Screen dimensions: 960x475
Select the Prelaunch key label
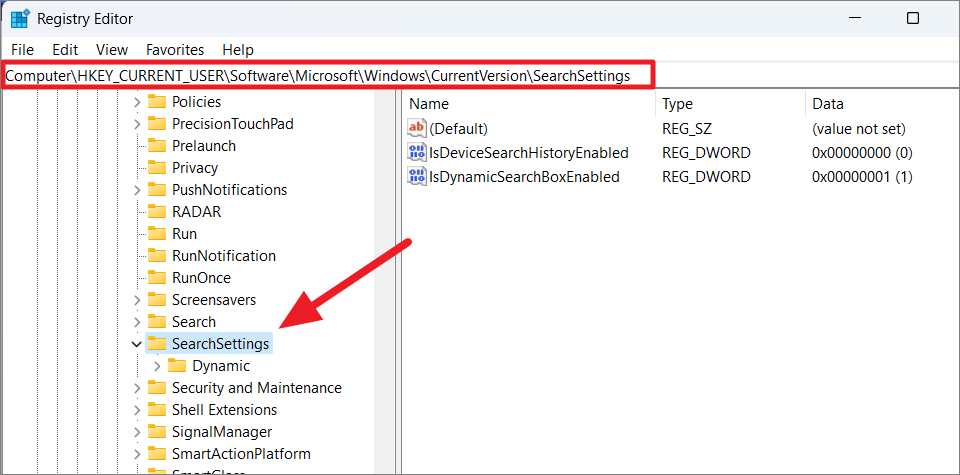pyautogui.click(x=204, y=146)
